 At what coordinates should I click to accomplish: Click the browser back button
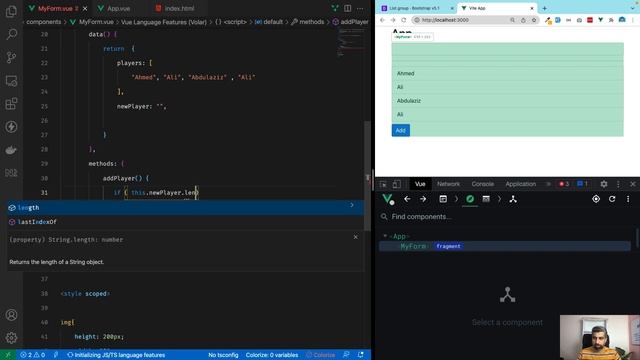tap(382, 20)
